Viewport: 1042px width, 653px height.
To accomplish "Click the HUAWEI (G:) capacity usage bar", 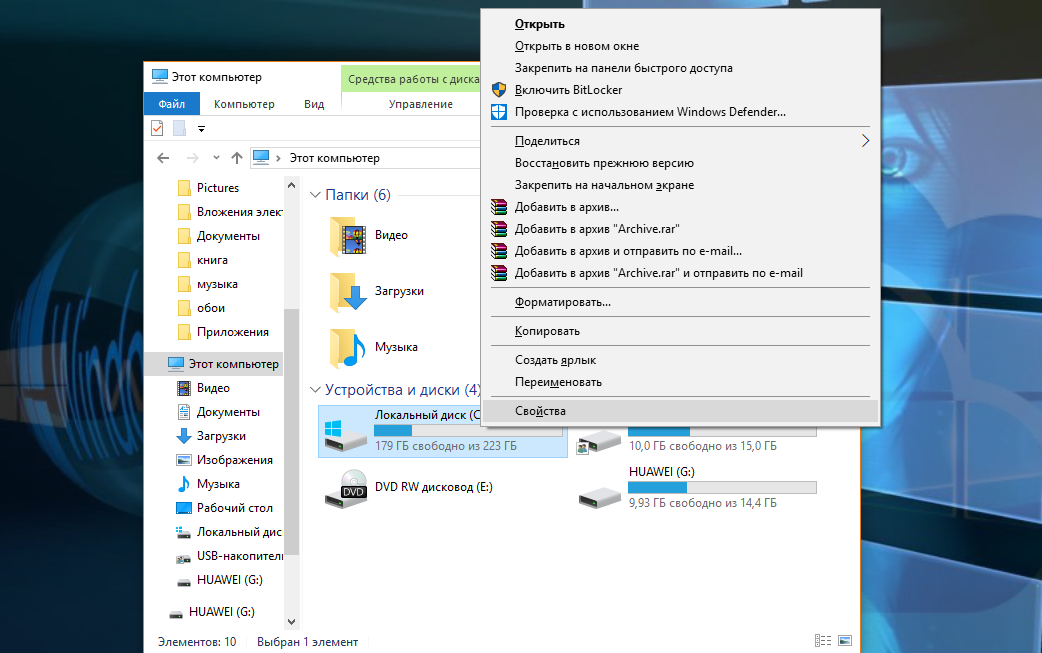I will (x=722, y=488).
